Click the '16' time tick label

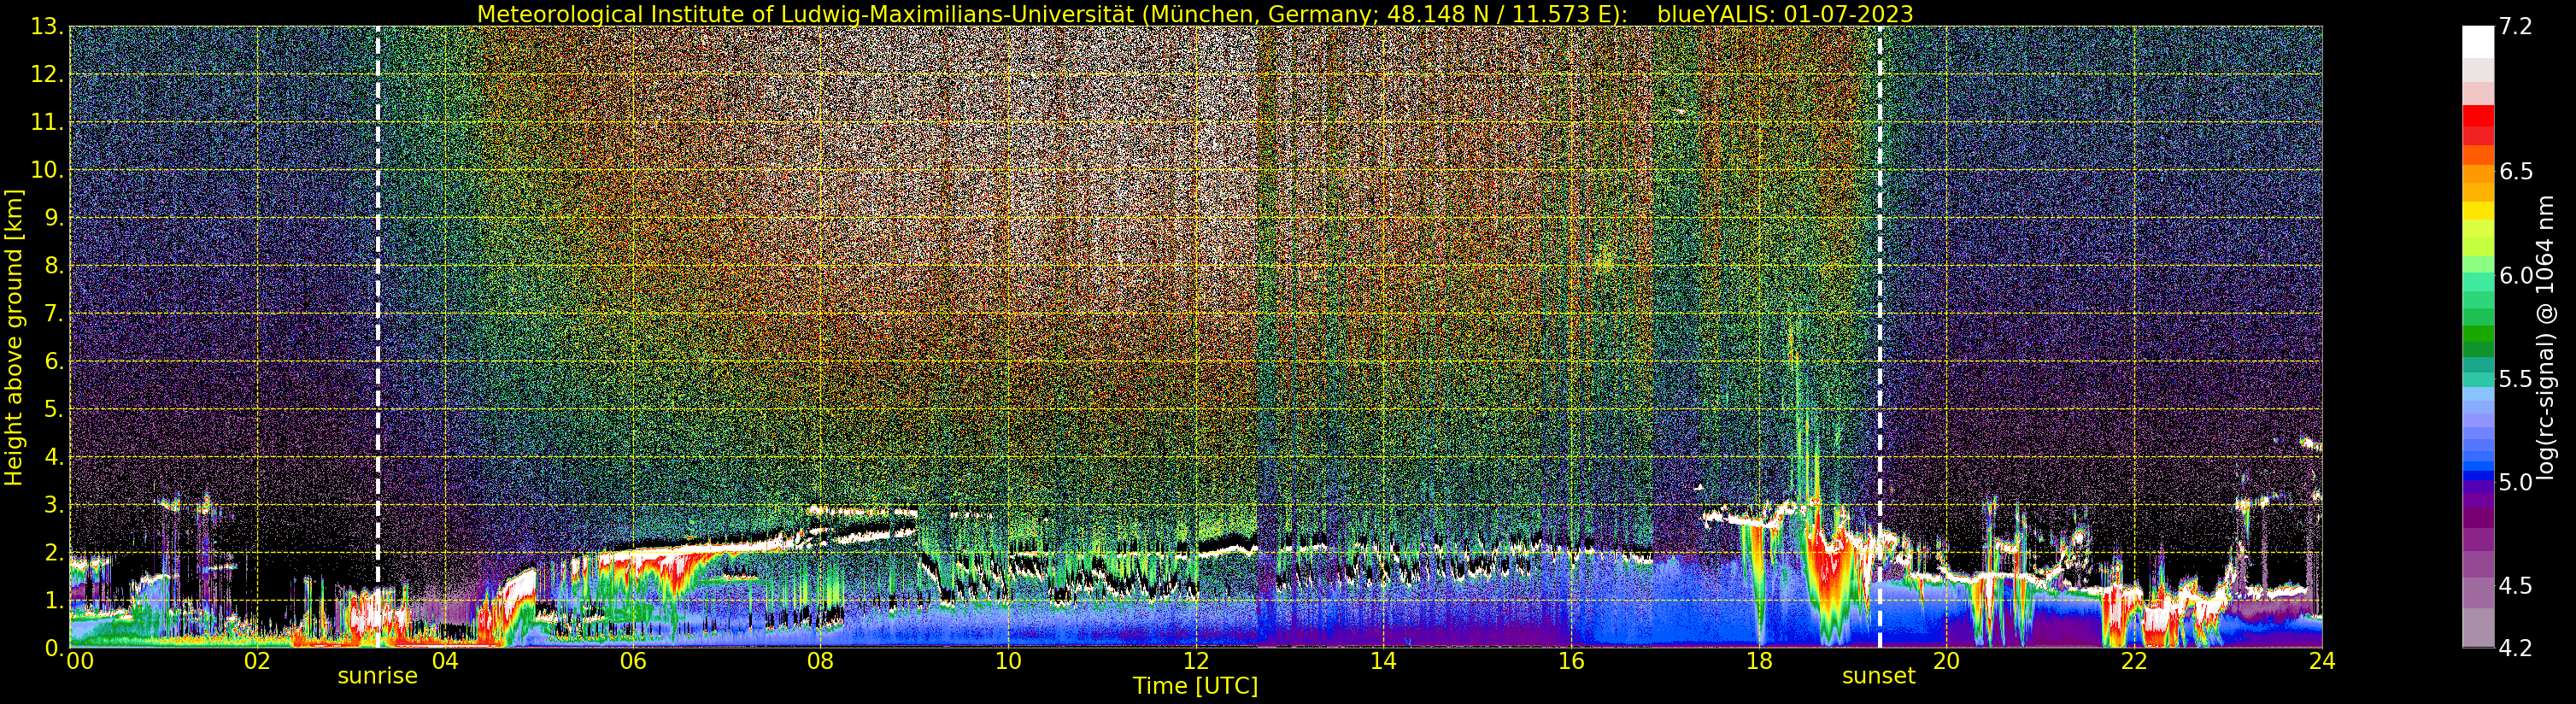click(x=1571, y=661)
